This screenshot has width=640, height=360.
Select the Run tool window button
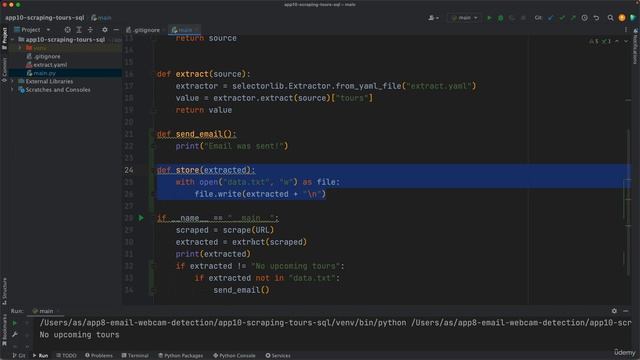[40, 356]
